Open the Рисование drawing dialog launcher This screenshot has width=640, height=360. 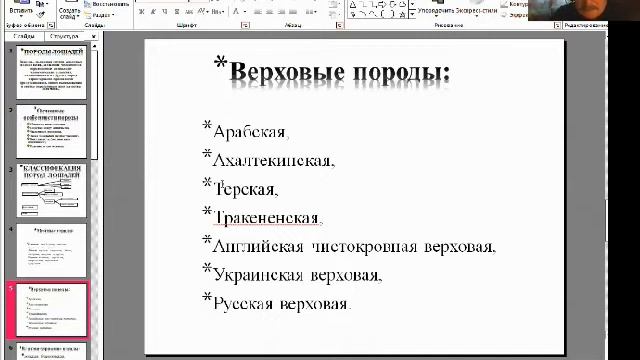(557, 25)
